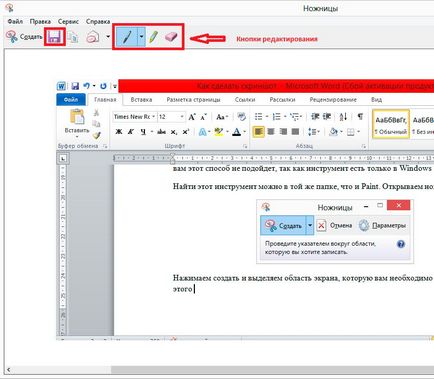Switch to the Рассылки ribbon tab

pos(282,100)
